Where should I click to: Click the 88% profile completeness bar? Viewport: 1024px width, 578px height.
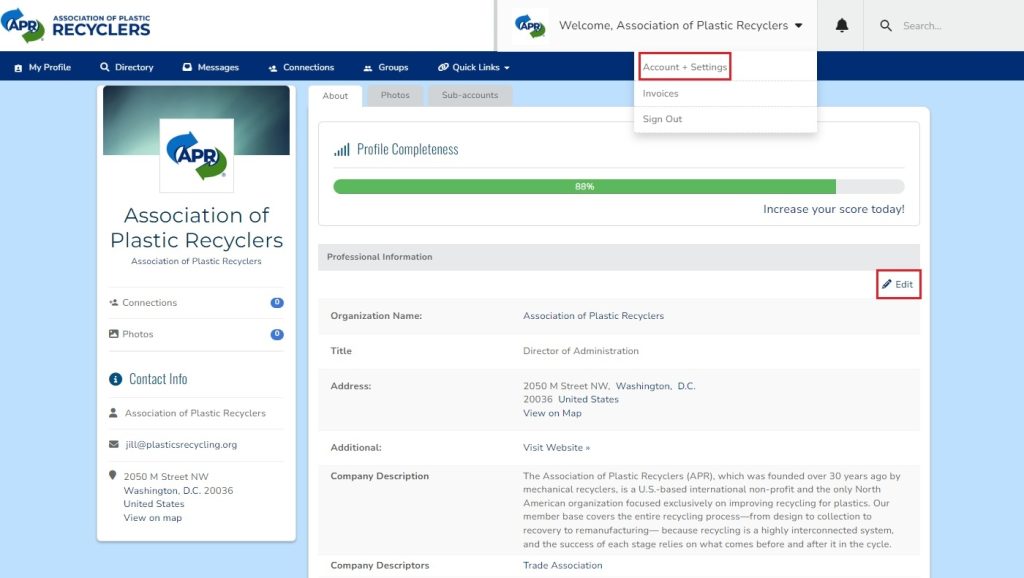coord(618,187)
